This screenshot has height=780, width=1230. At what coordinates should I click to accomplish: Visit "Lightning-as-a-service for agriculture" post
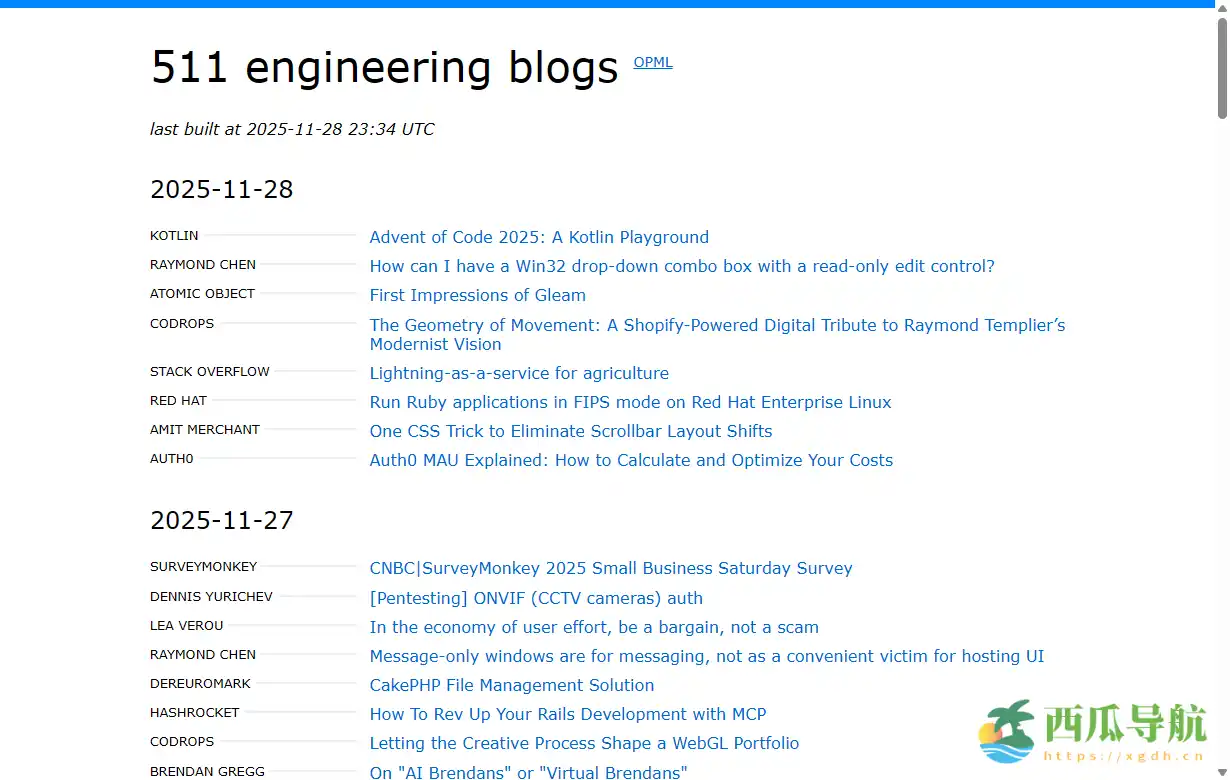coord(519,373)
